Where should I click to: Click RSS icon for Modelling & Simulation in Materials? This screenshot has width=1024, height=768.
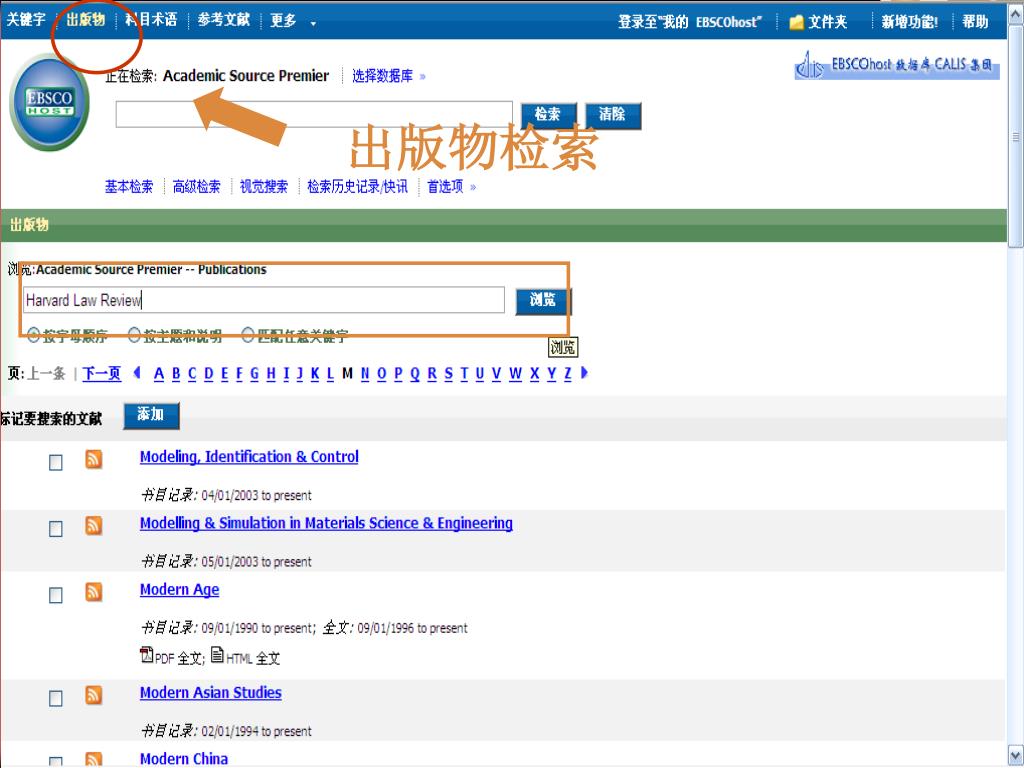[x=94, y=525]
